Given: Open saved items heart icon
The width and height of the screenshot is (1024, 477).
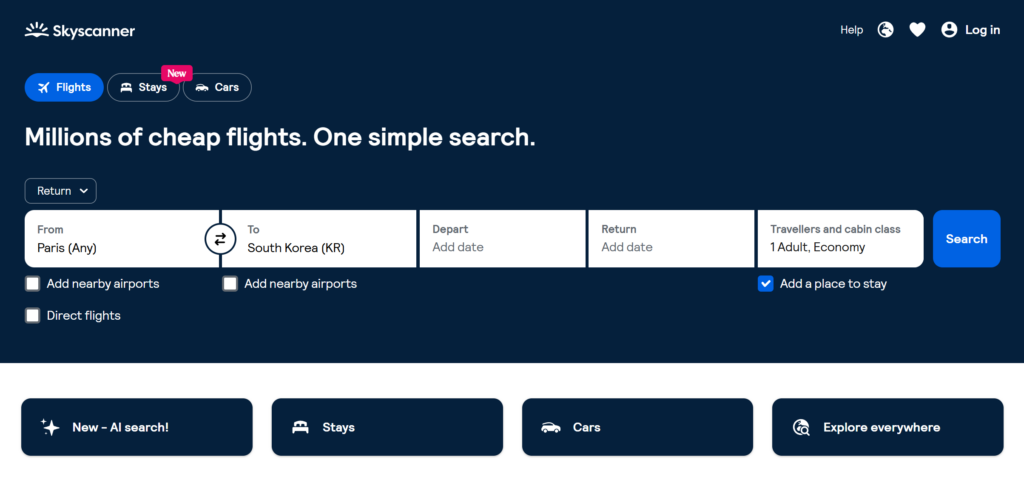Looking at the screenshot, I should (918, 29).
